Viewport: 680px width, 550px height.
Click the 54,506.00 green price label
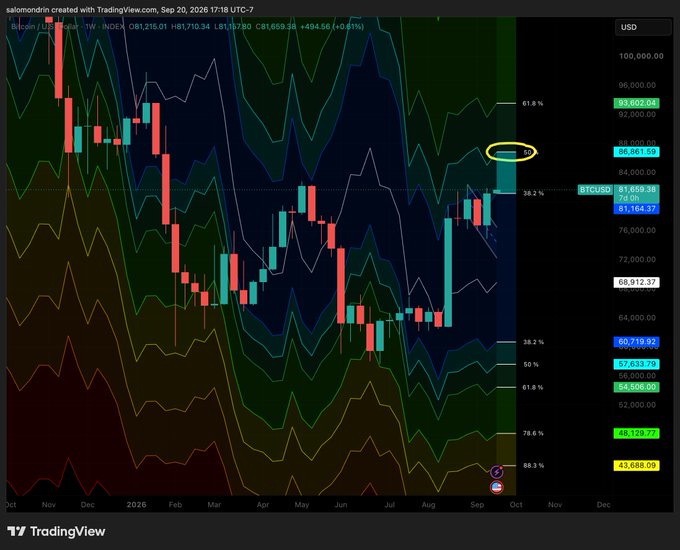637,387
